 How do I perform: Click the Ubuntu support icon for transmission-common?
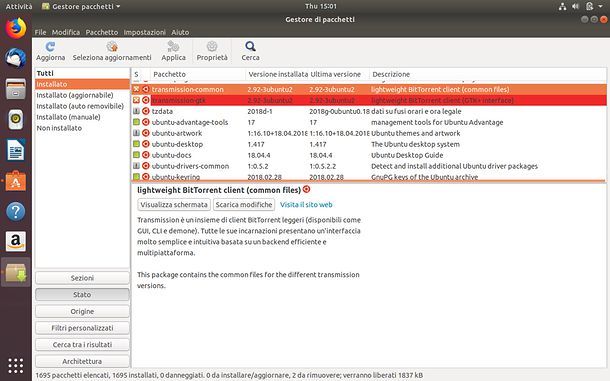[145, 89]
